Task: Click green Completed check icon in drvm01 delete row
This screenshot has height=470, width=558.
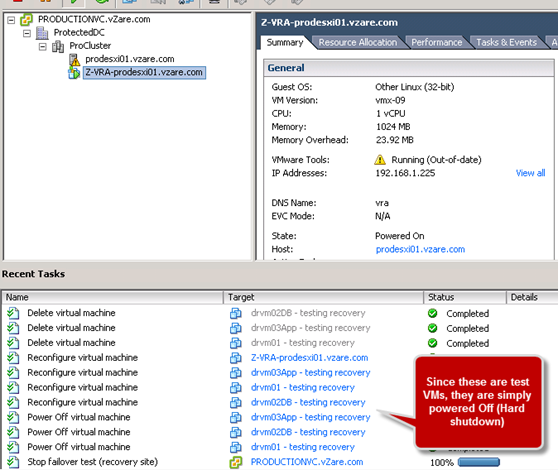Action: click(432, 343)
